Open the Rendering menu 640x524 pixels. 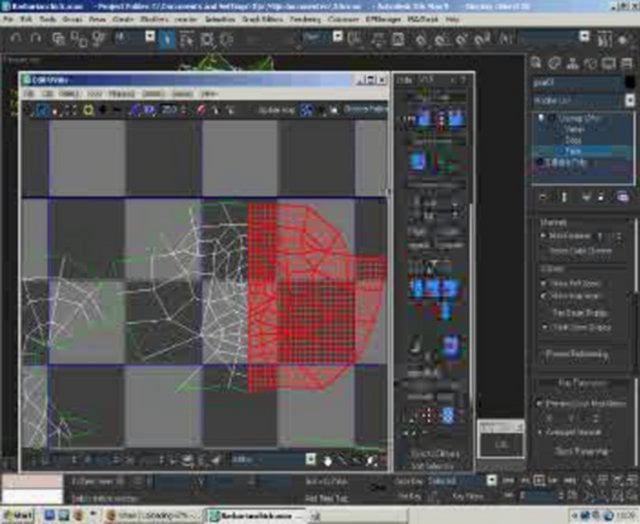coord(305,19)
